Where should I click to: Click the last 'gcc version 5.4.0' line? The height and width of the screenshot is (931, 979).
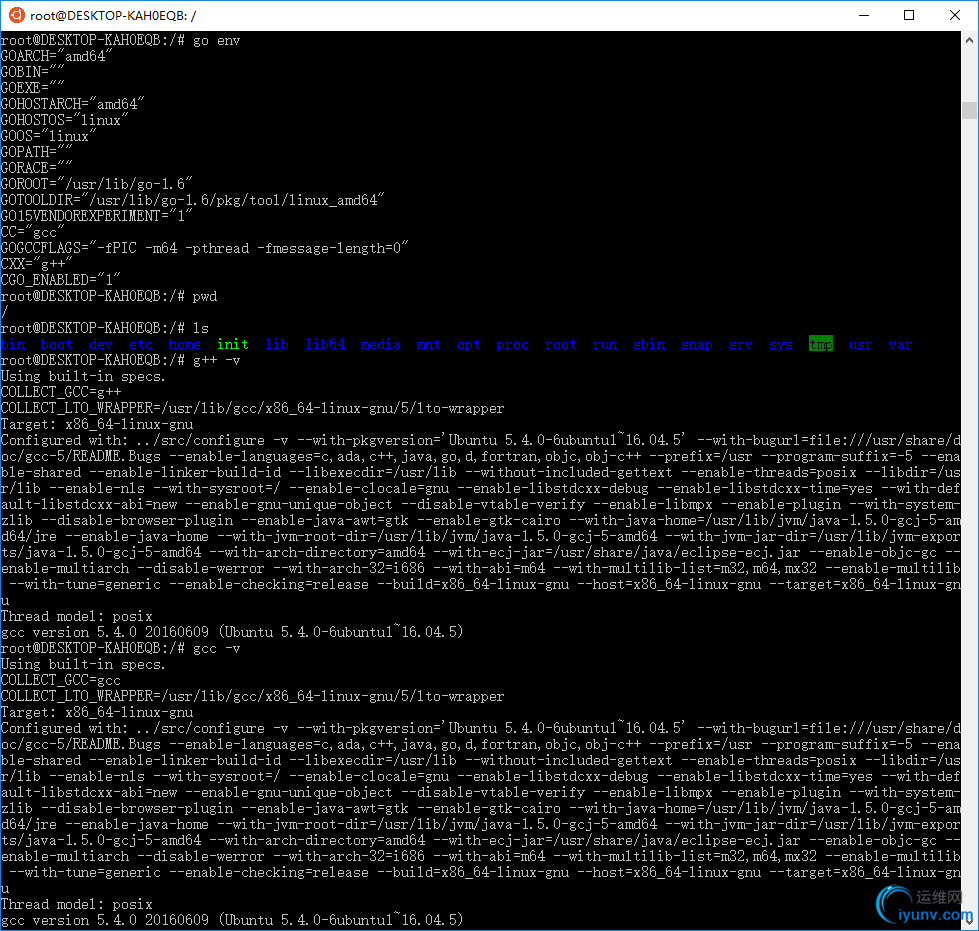(x=232, y=920)
